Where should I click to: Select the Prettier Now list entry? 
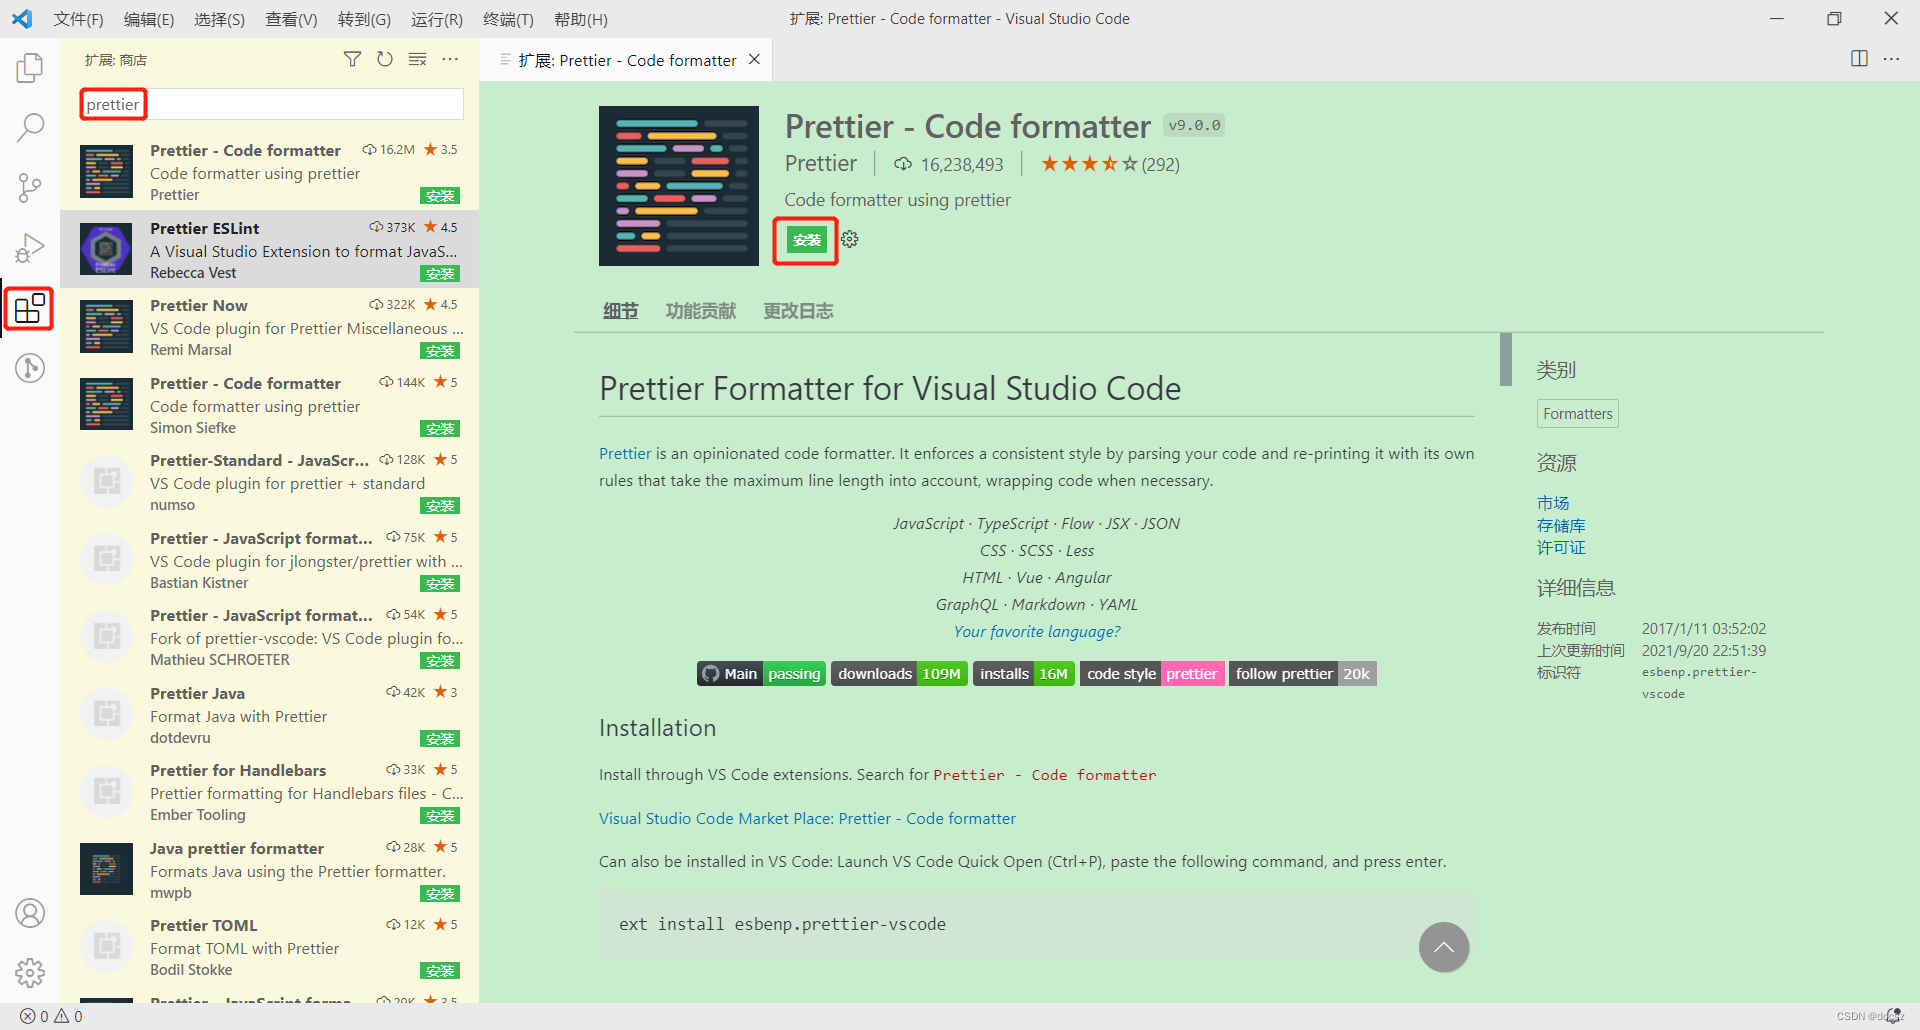tap(270, 326)
